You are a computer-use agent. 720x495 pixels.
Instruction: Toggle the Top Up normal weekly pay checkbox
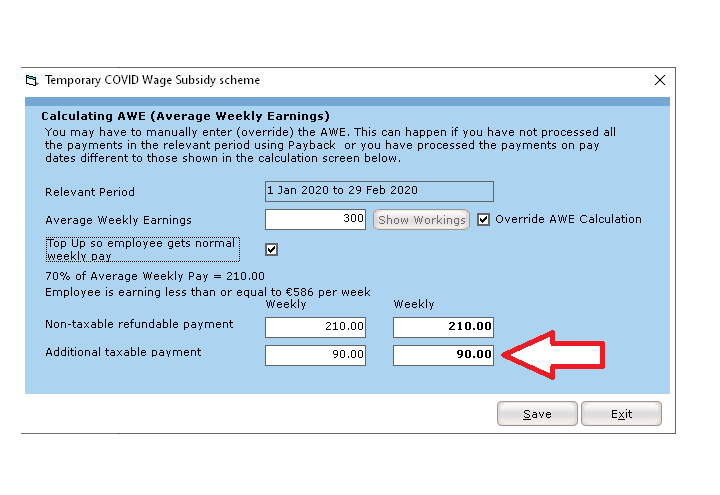pos(272,249)
